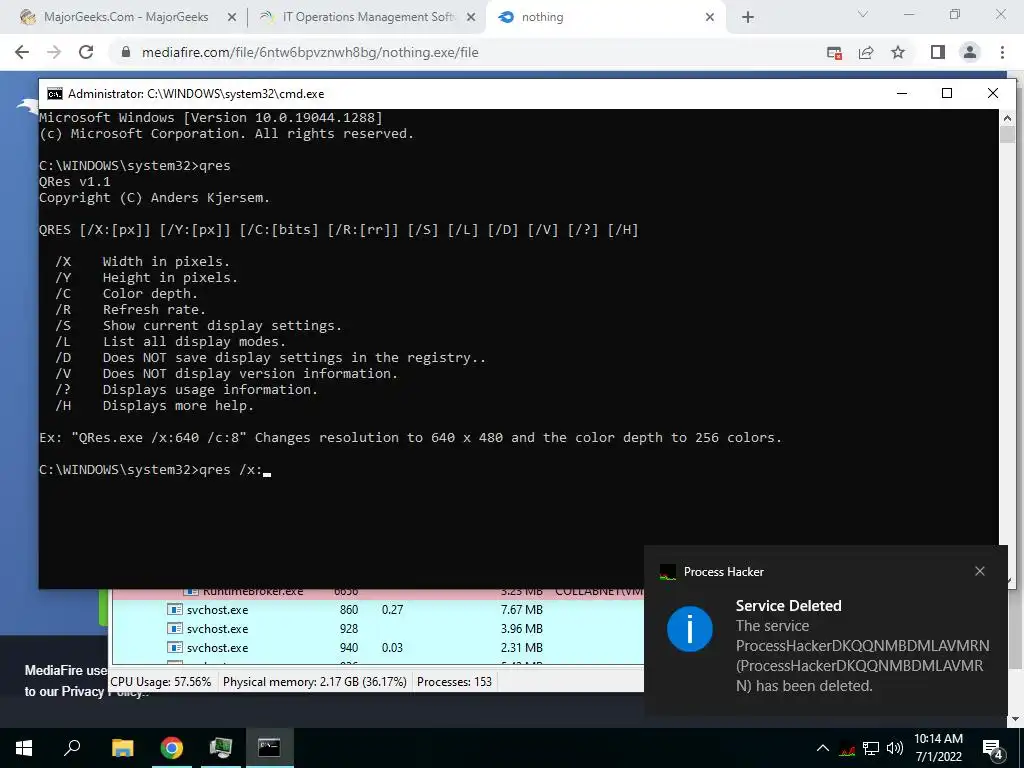Toggle Chrome side panel
The image size is (1024, 768).
[938, 52]
